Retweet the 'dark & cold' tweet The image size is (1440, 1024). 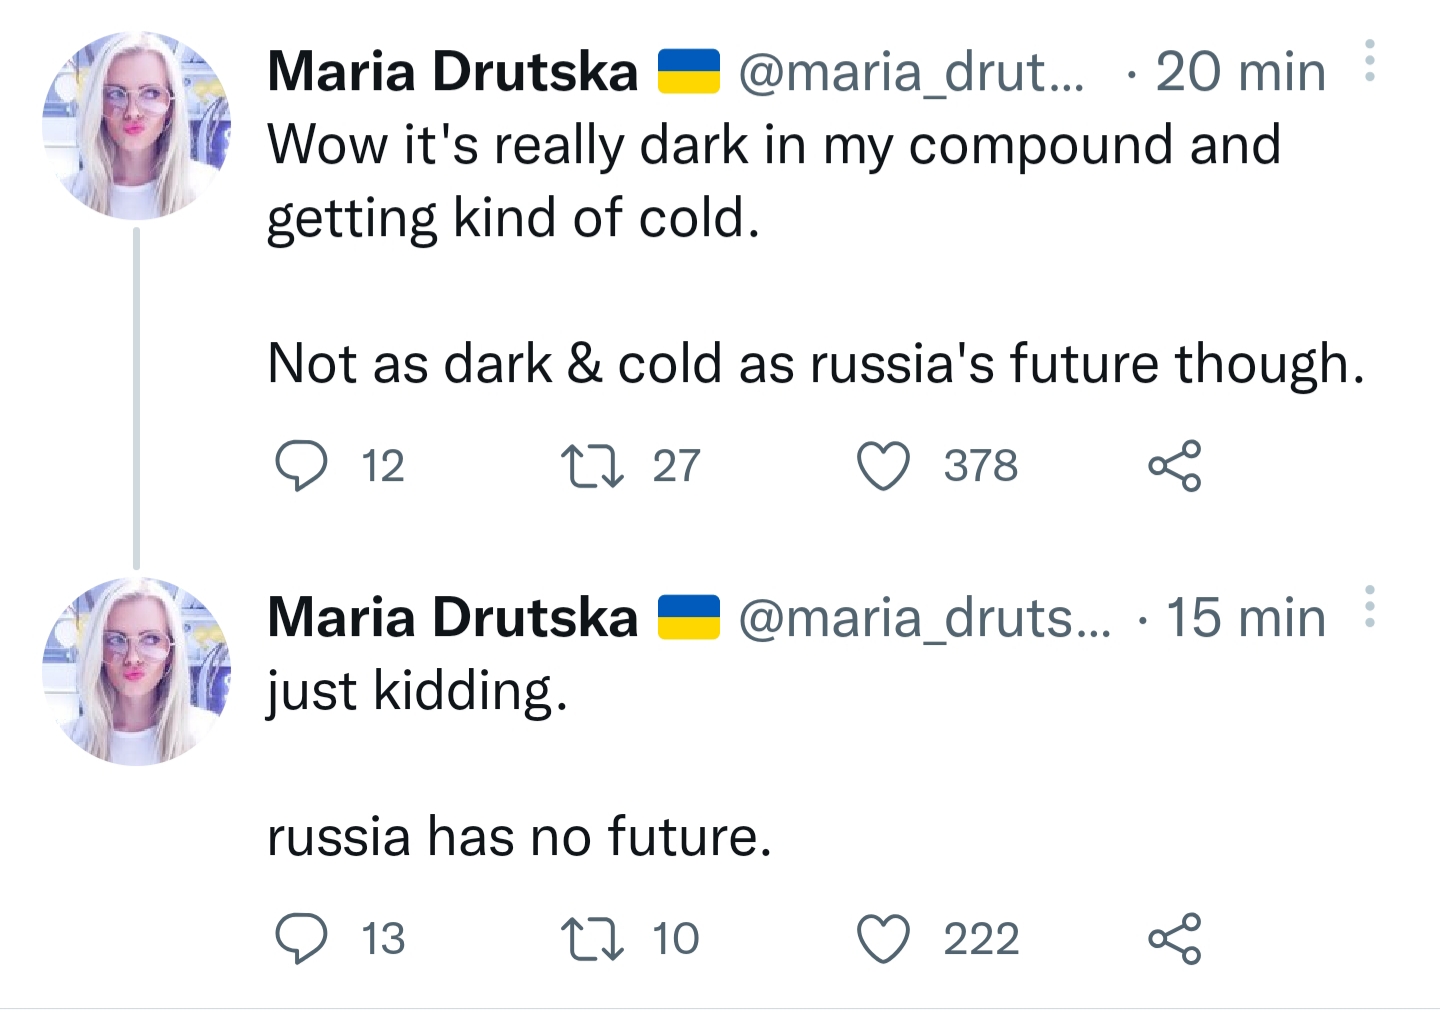click(x=593, y=466)
